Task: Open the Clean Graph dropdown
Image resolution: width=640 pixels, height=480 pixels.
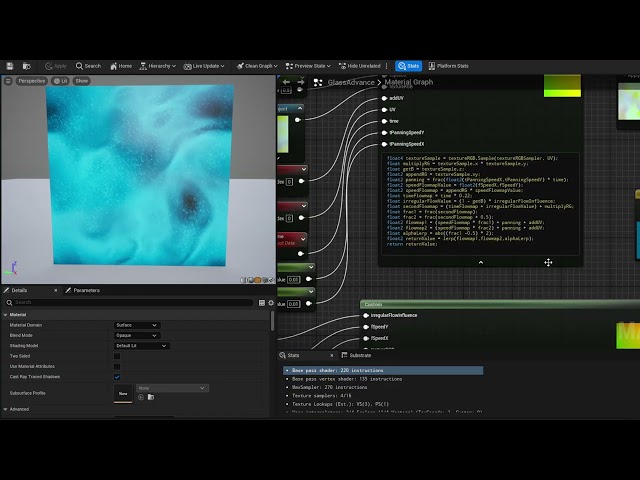Action: (x=257, y=66)
